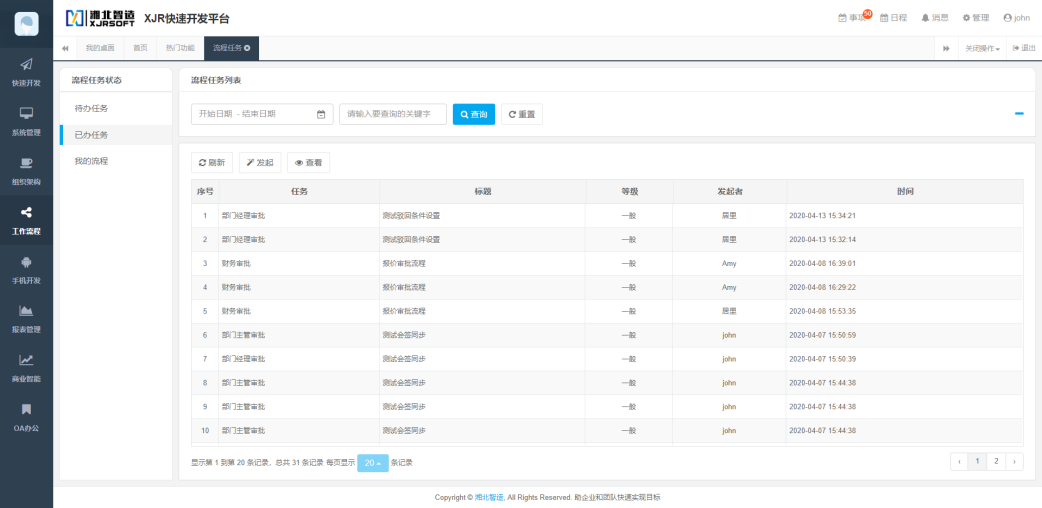Switch to the 首页 tab
The height and width of the screenshot is (508, 1042).
pyautogui.click(x=140, y=48)
